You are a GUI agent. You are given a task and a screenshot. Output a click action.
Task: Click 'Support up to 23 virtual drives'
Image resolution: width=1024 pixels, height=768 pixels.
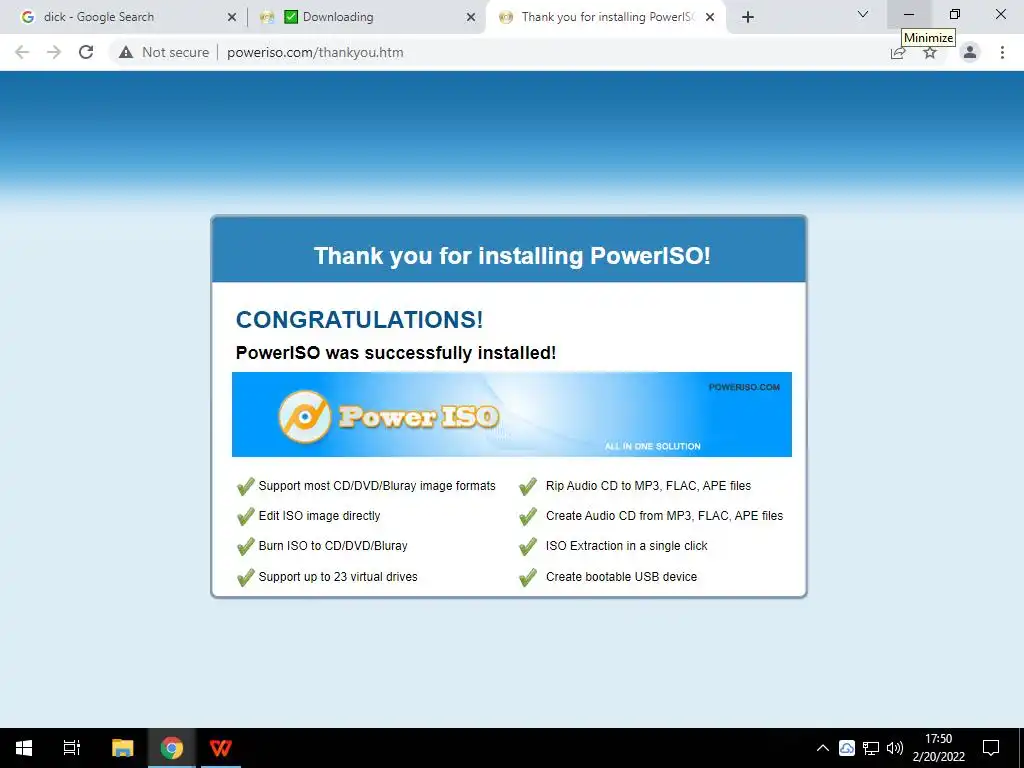coord(338,577)
